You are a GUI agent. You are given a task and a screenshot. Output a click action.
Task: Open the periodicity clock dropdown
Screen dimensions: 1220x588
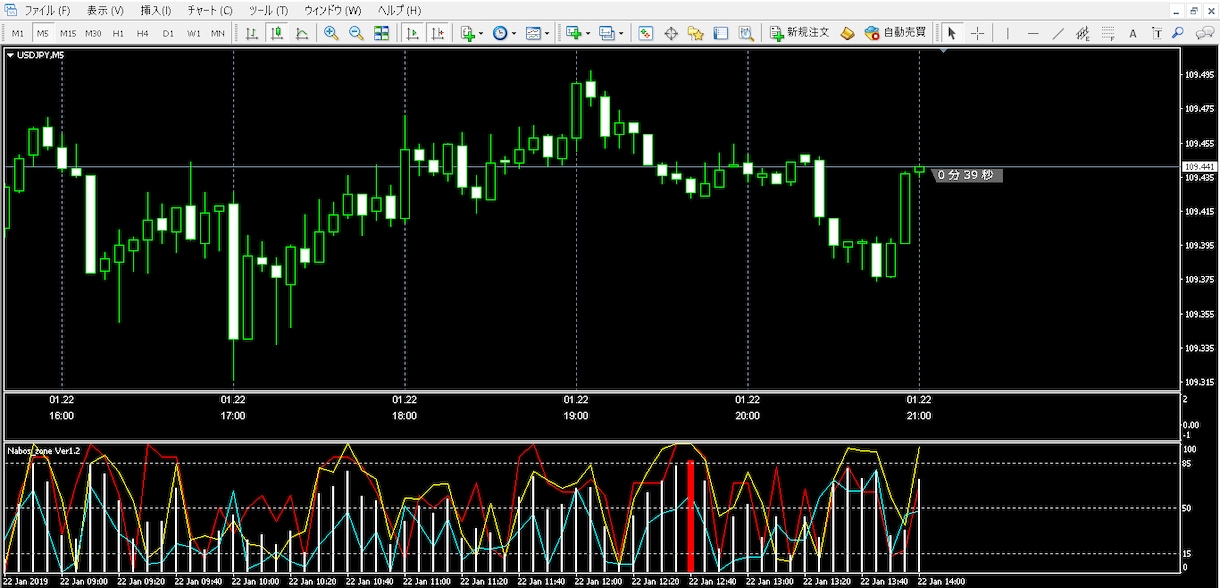[x=504, y=33]
